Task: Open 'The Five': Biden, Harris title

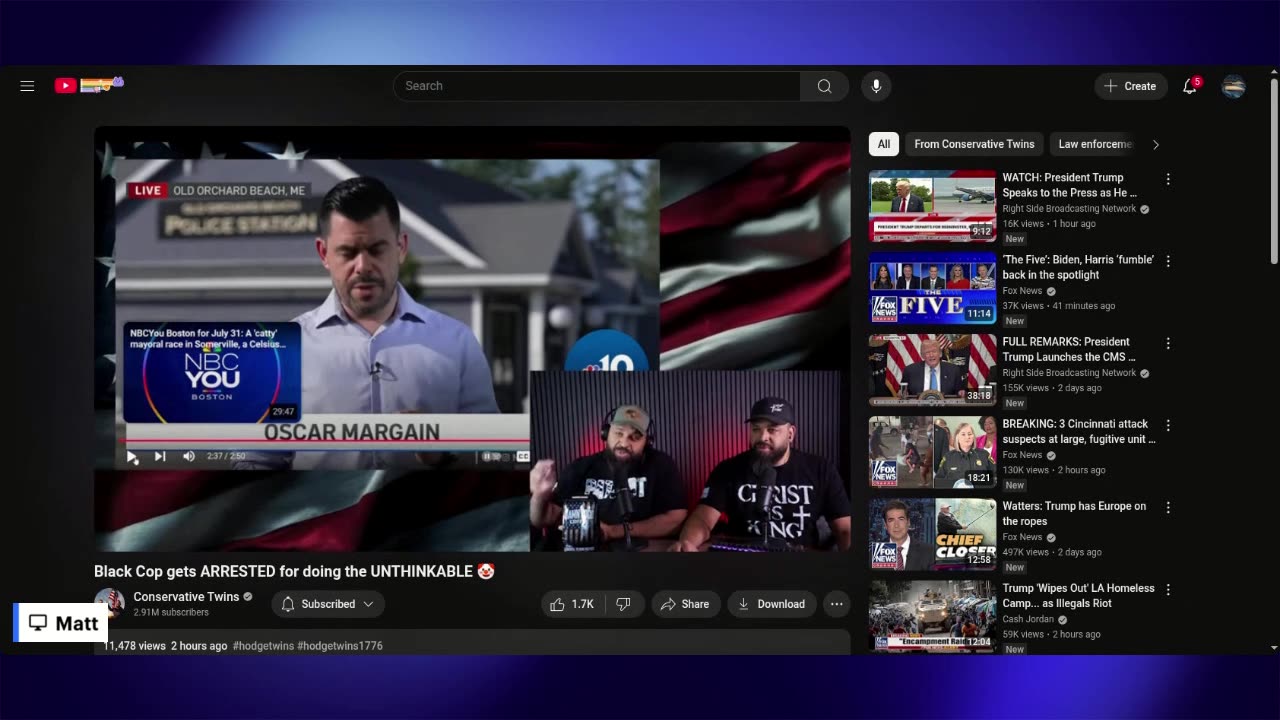Action: coord(1078,267)
